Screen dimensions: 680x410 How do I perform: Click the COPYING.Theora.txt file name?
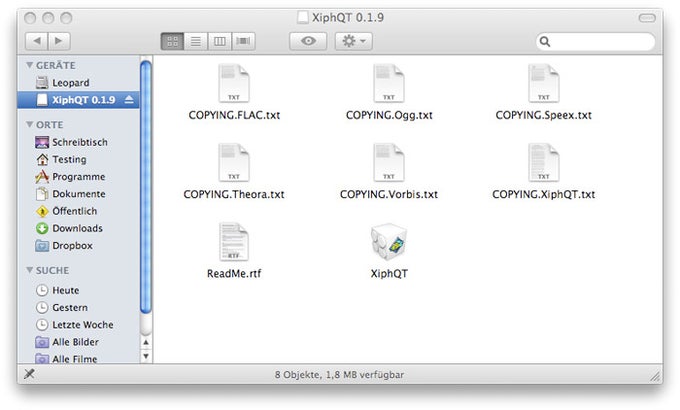(234, 194)
